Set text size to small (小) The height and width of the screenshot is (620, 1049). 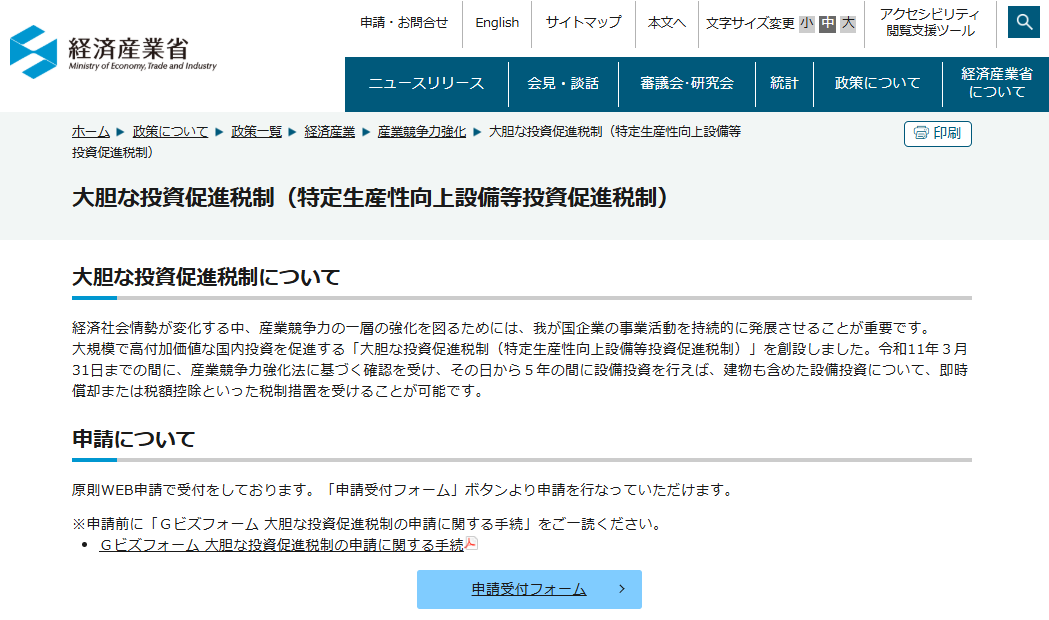tap(807, 23)
